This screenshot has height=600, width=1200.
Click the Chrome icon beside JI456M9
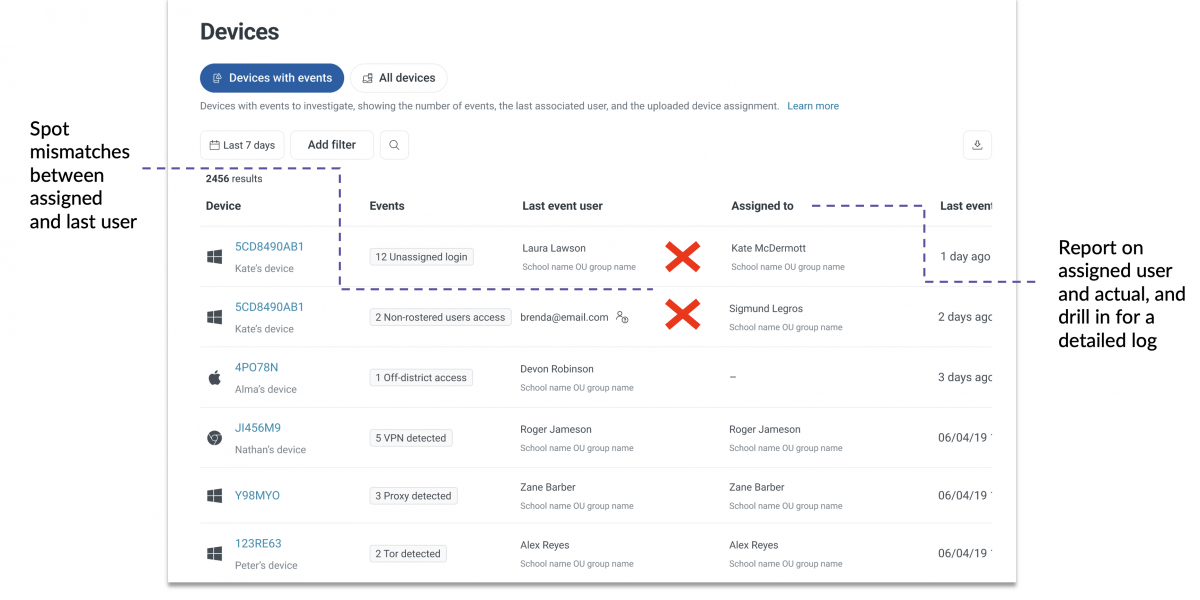214,438
